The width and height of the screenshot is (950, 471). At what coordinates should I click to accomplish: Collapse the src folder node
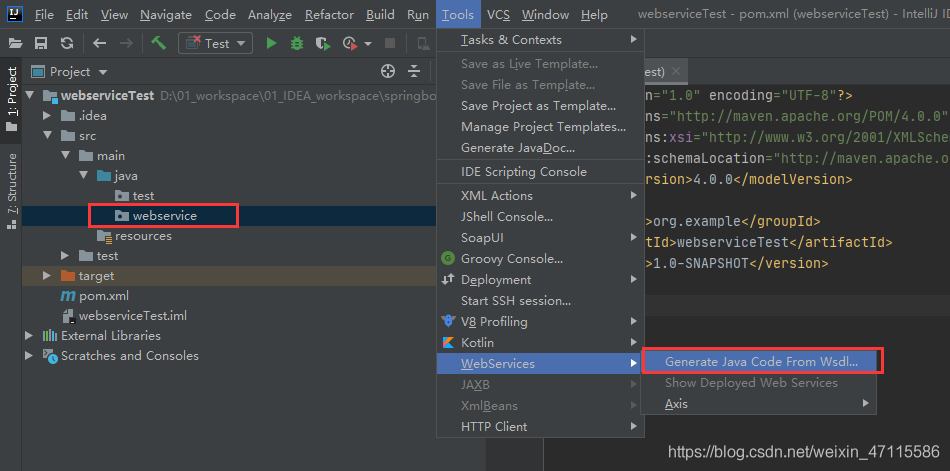[47, 136]
